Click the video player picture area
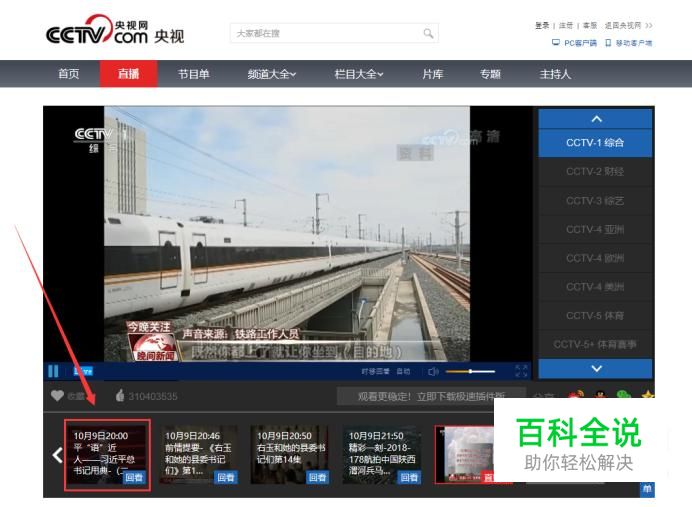This screenshot has width=692, height=507. tap(287, 234)
